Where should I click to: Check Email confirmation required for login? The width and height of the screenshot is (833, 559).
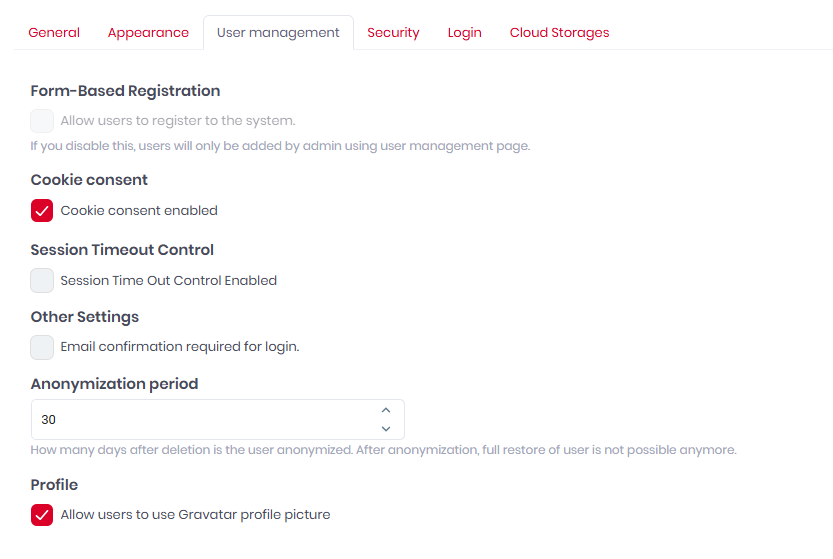[x=42, y=347]
